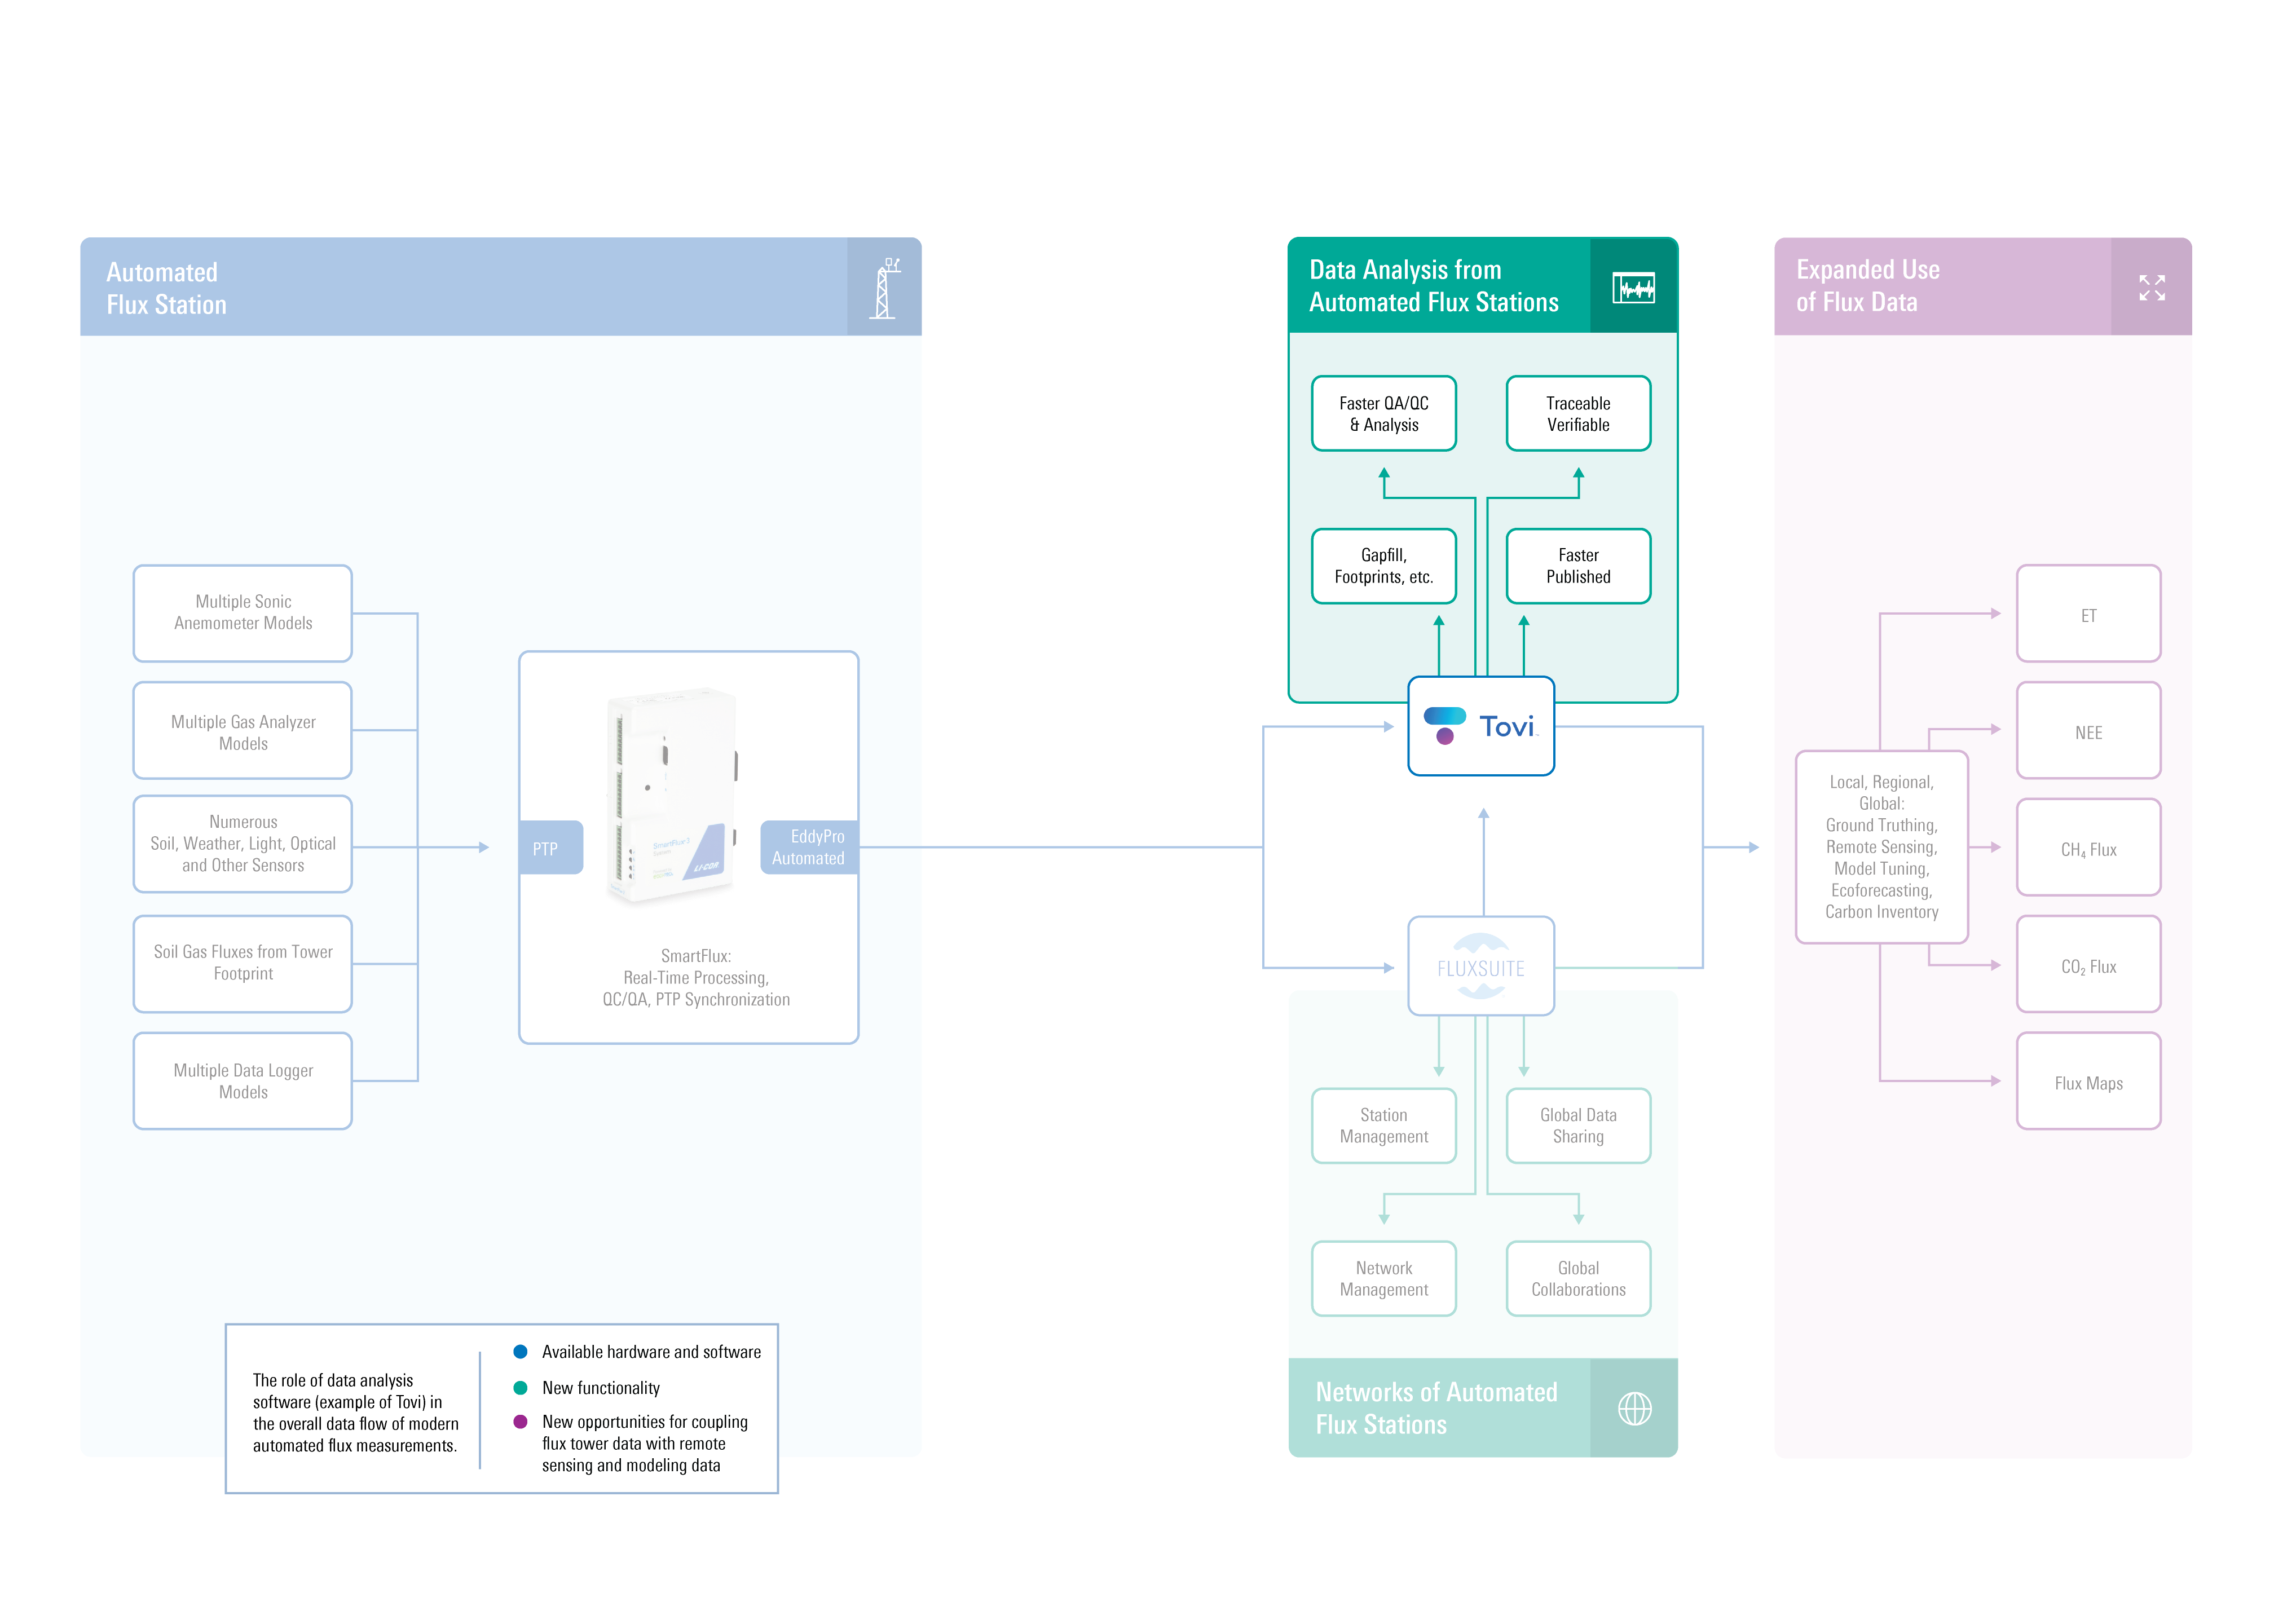Click 'Available hardware and software' legend text
This screenshot has width=2274, height=1624.
[x=651, y=1352]
